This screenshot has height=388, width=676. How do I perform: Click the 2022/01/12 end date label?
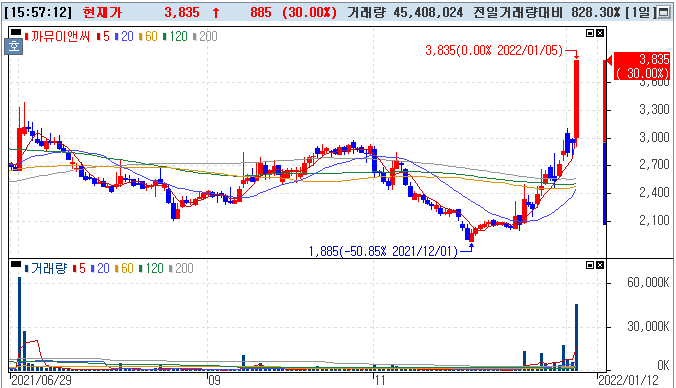click(x=629, y=380)
